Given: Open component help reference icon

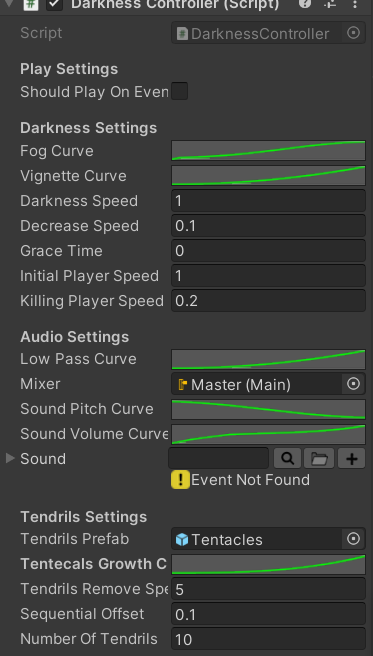Looking at the screenshot, I should pyautogui.click(x=305, y=4).
